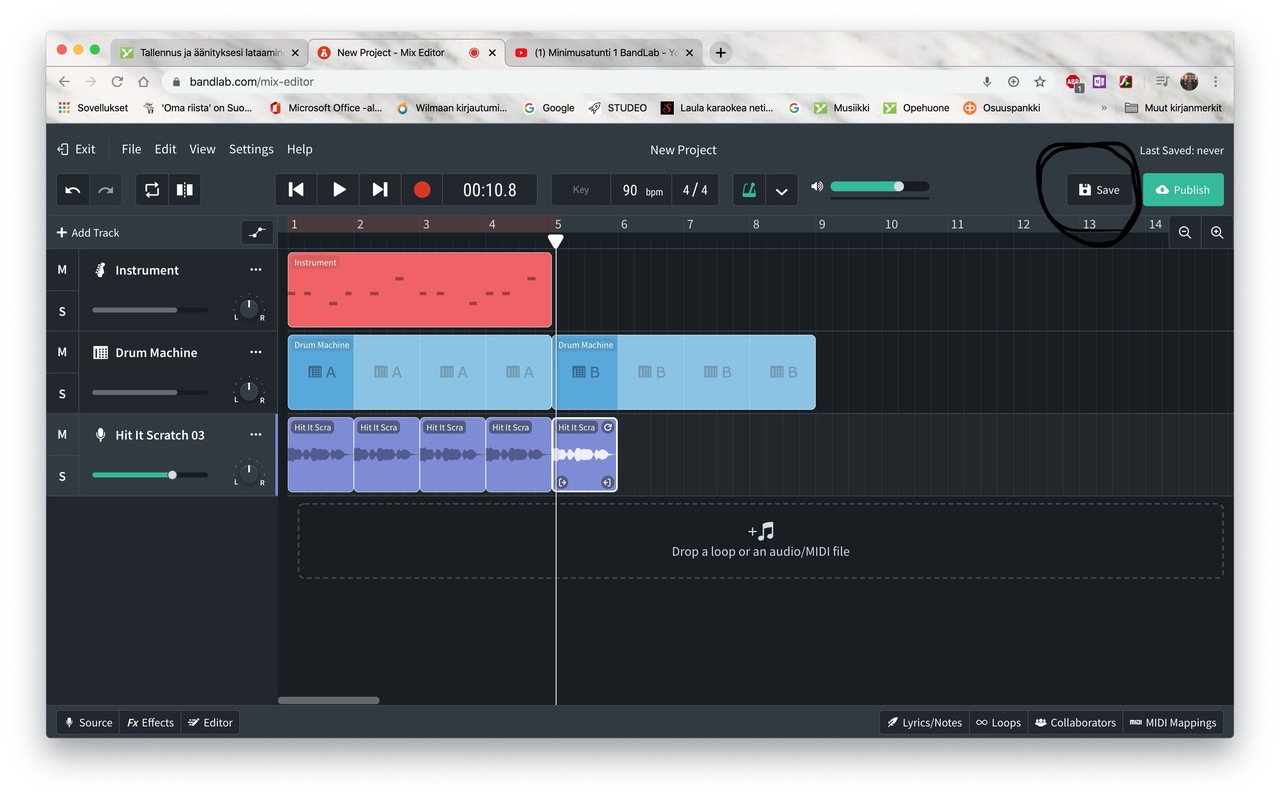Click the green Publish button
The image size is (1280, 799).
click(1182, 190)
